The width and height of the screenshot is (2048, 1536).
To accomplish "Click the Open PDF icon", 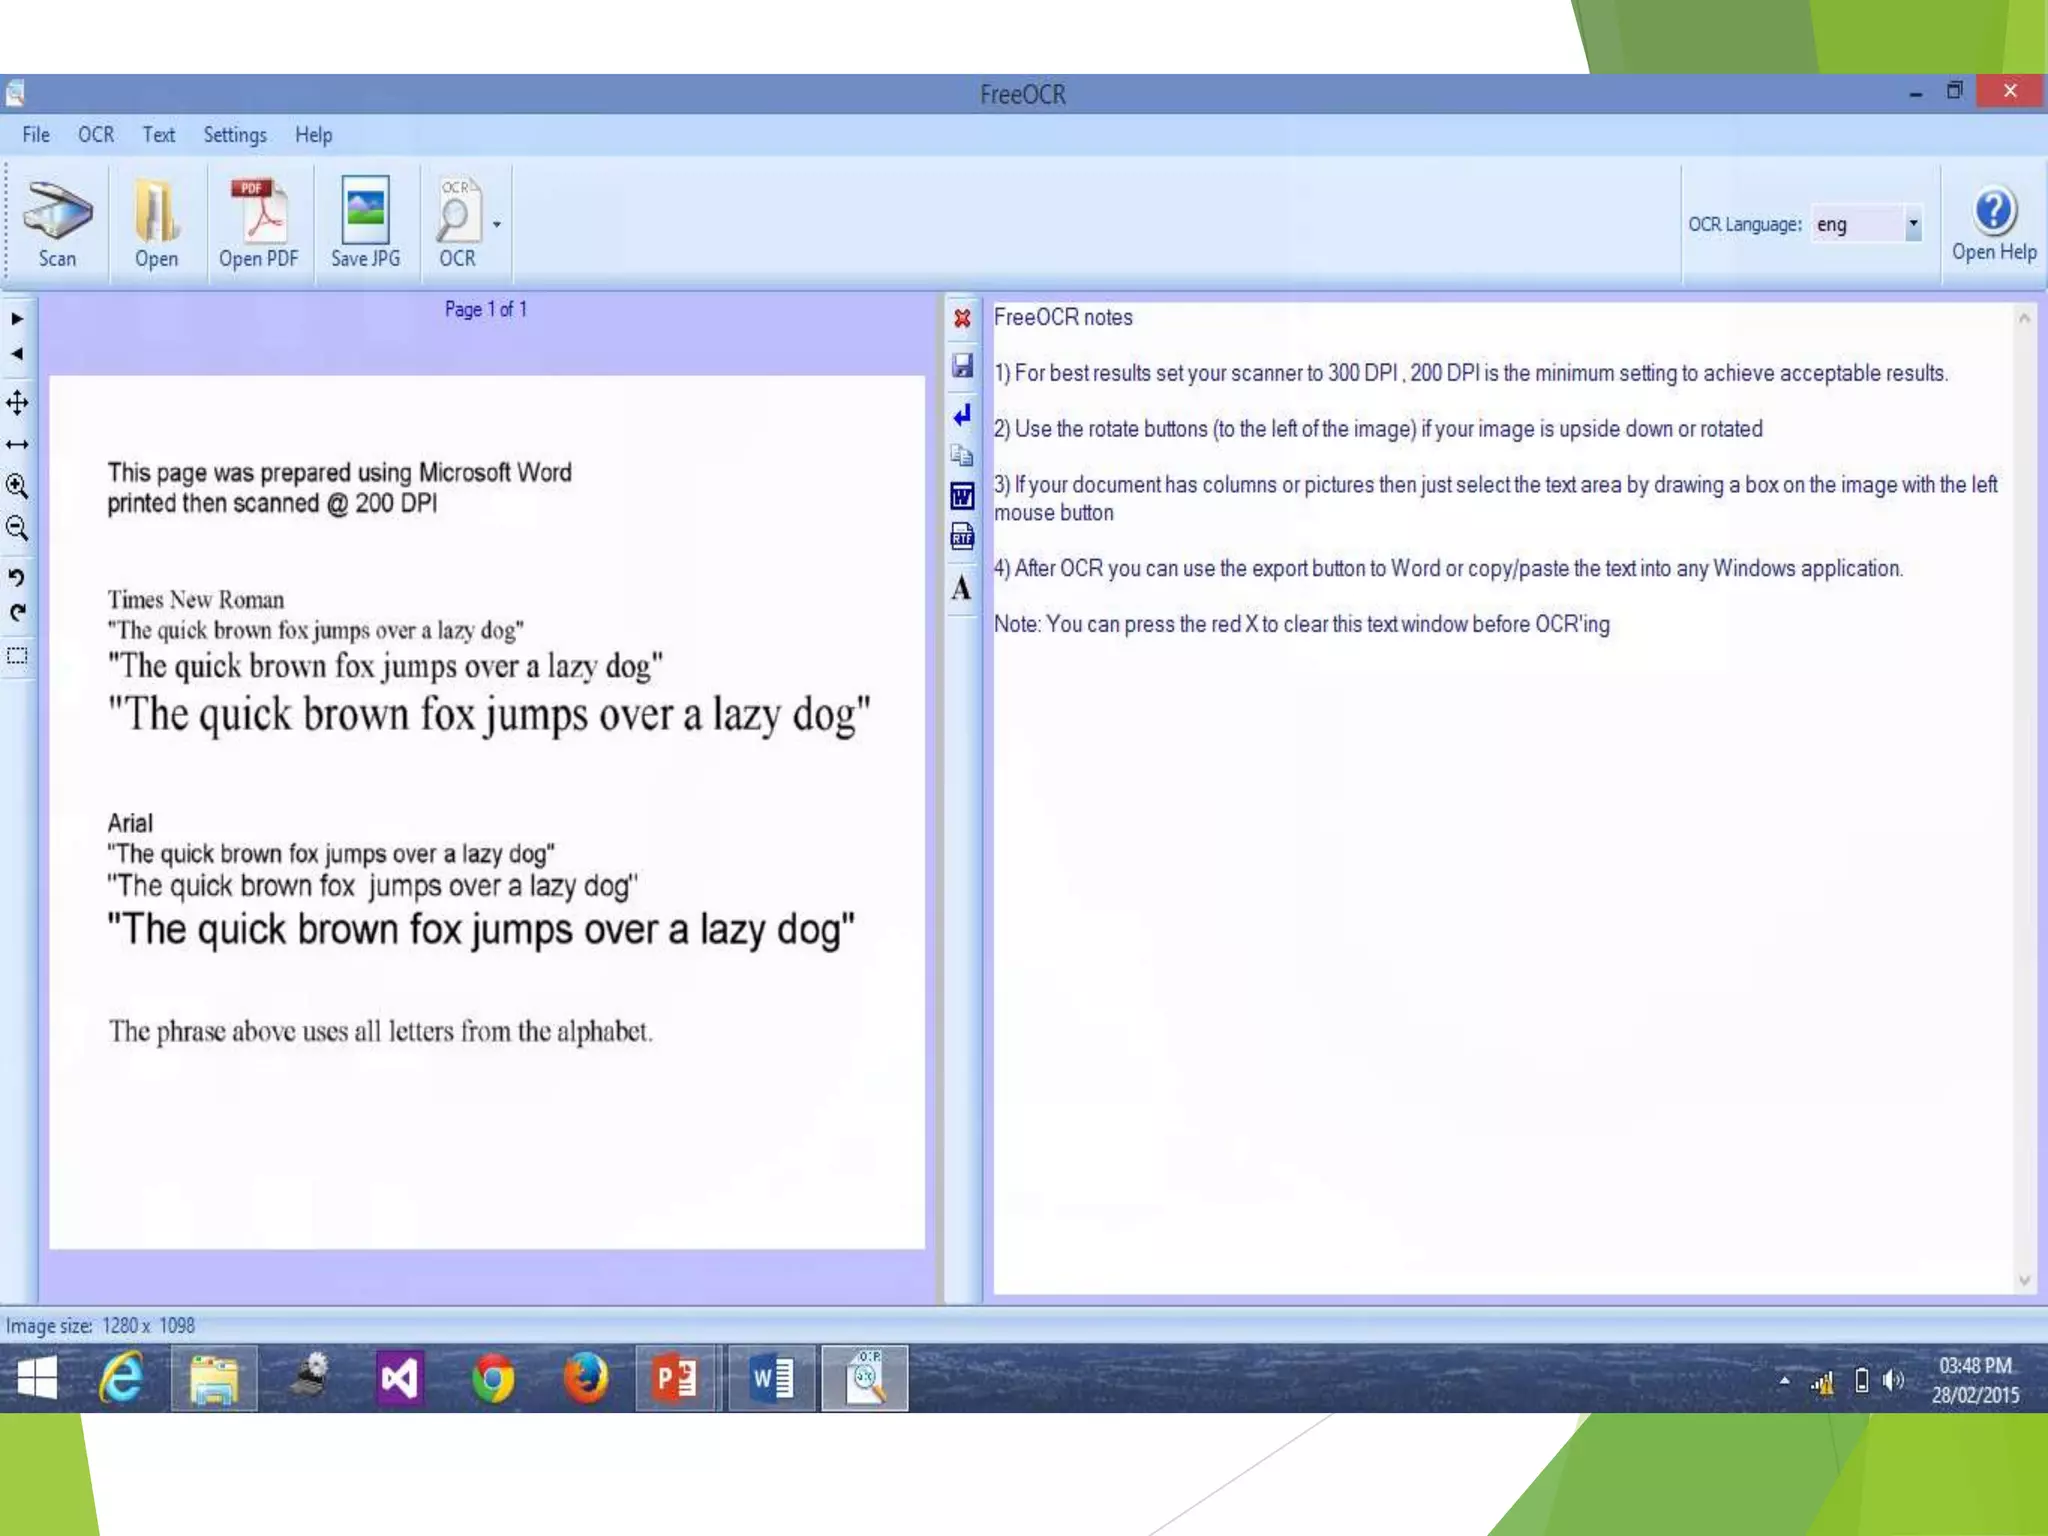I will point(259,222).
